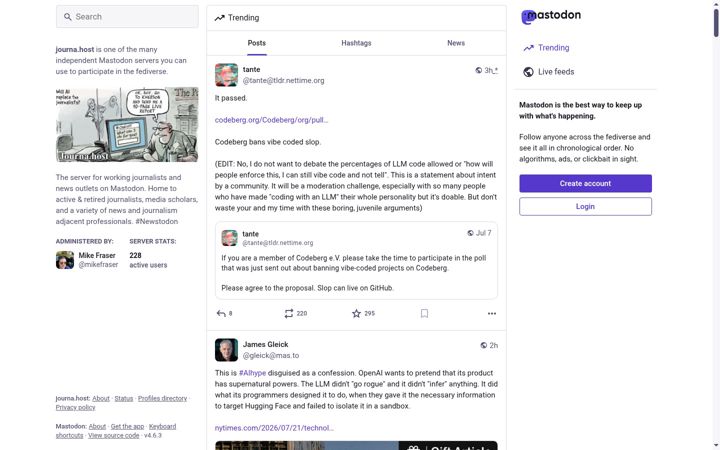Open Mike Fraser's administrator avatar

pyautogui.click(x=65, y=260)
